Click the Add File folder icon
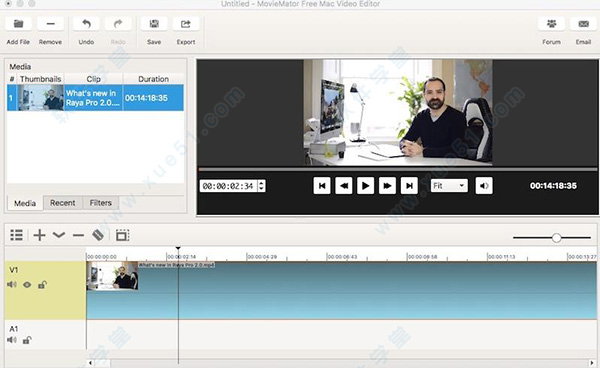The width and height of the screenshot is (600, 368). [x=18, y=24]
